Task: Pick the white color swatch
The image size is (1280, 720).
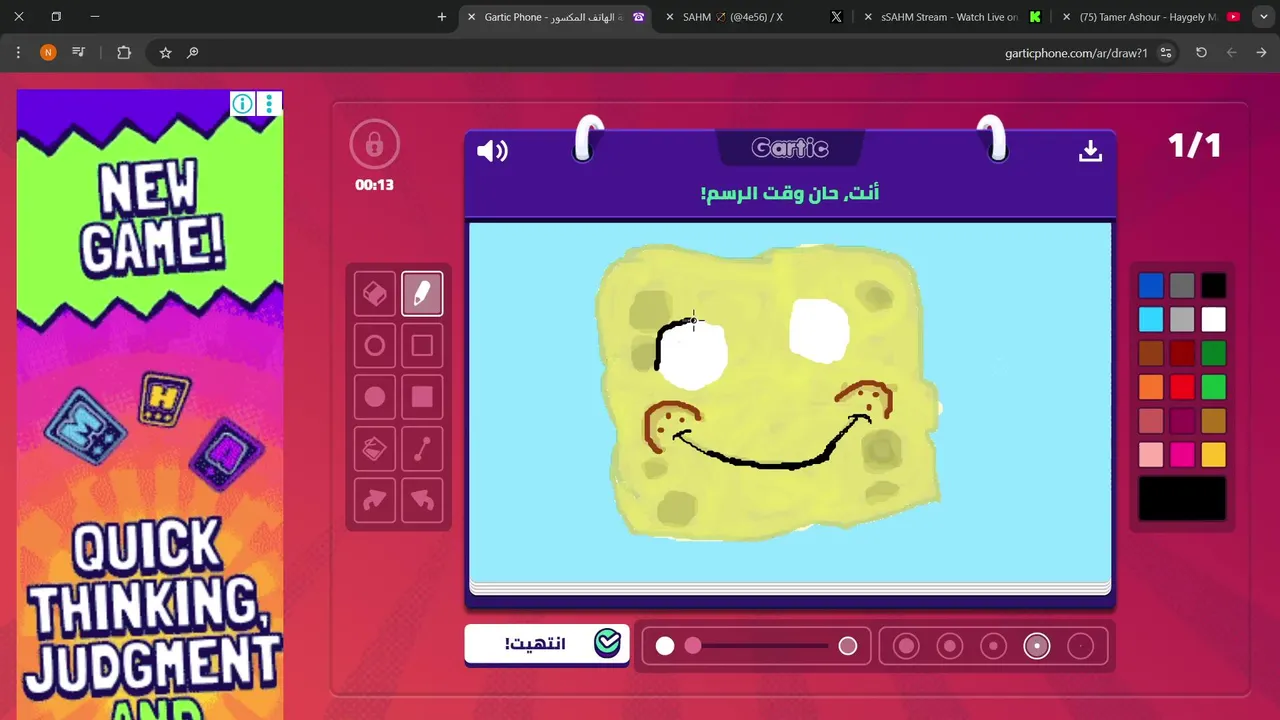Action: [x=1213, y=320]
